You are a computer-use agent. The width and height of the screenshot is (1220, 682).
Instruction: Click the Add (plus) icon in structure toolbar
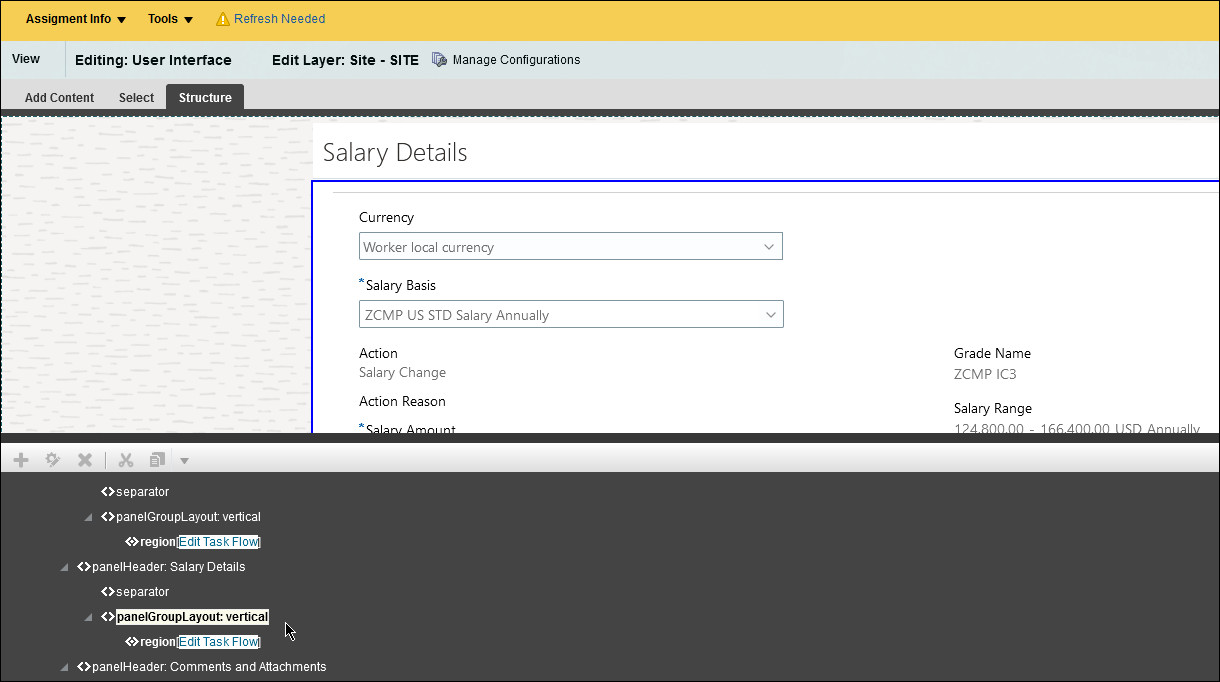(21, 460)
